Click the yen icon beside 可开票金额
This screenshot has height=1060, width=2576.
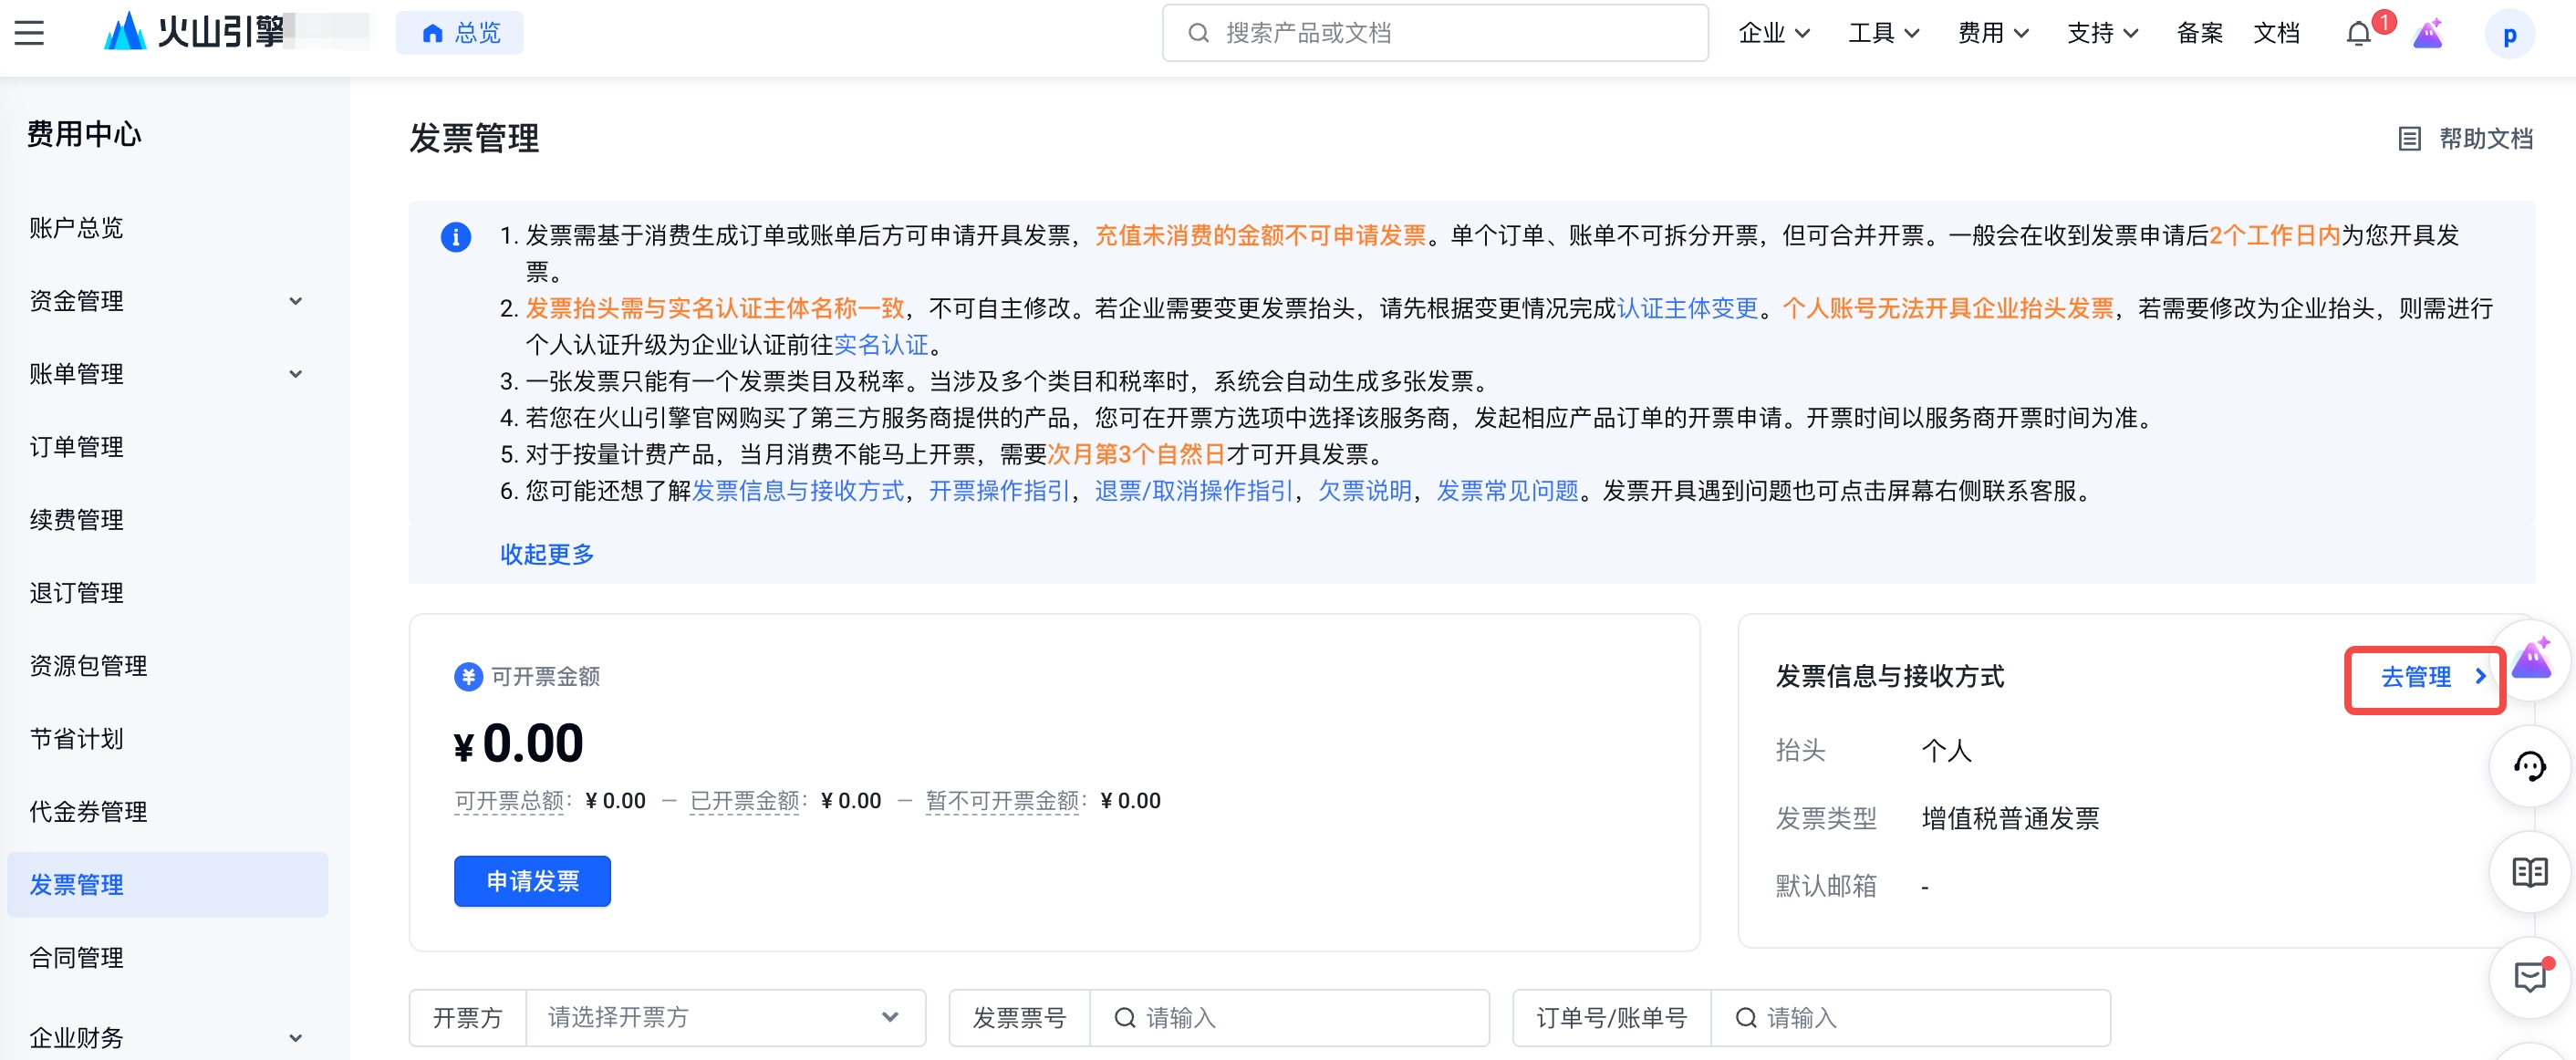click(468, 677)
